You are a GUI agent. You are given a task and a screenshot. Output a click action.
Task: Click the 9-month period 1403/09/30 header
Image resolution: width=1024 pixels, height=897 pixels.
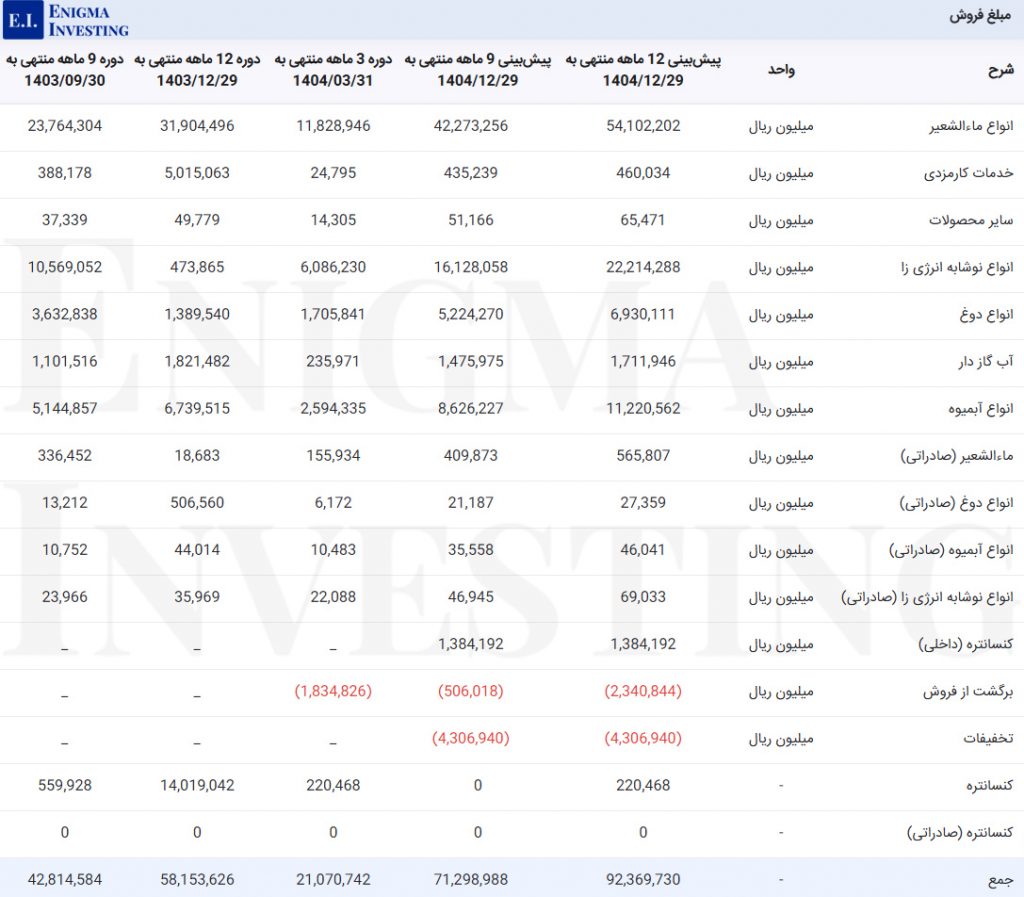55,70
